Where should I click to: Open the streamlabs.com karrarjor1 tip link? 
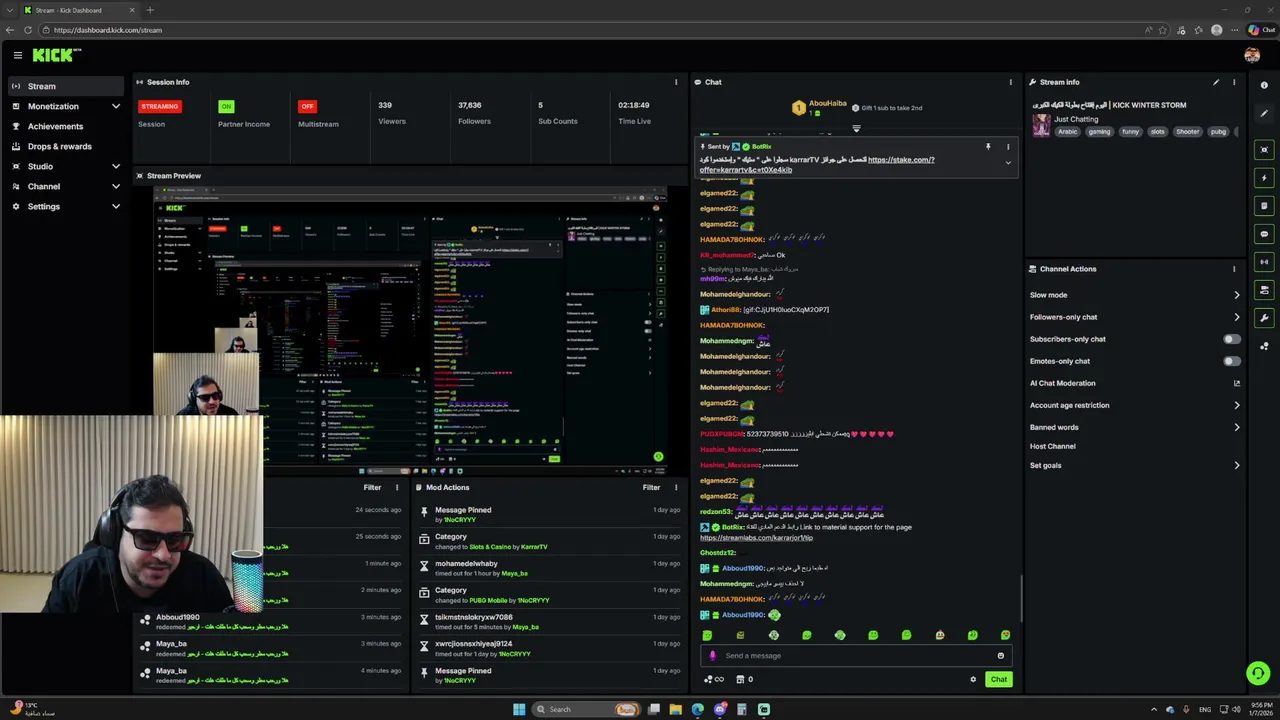[x=756, y=538]
